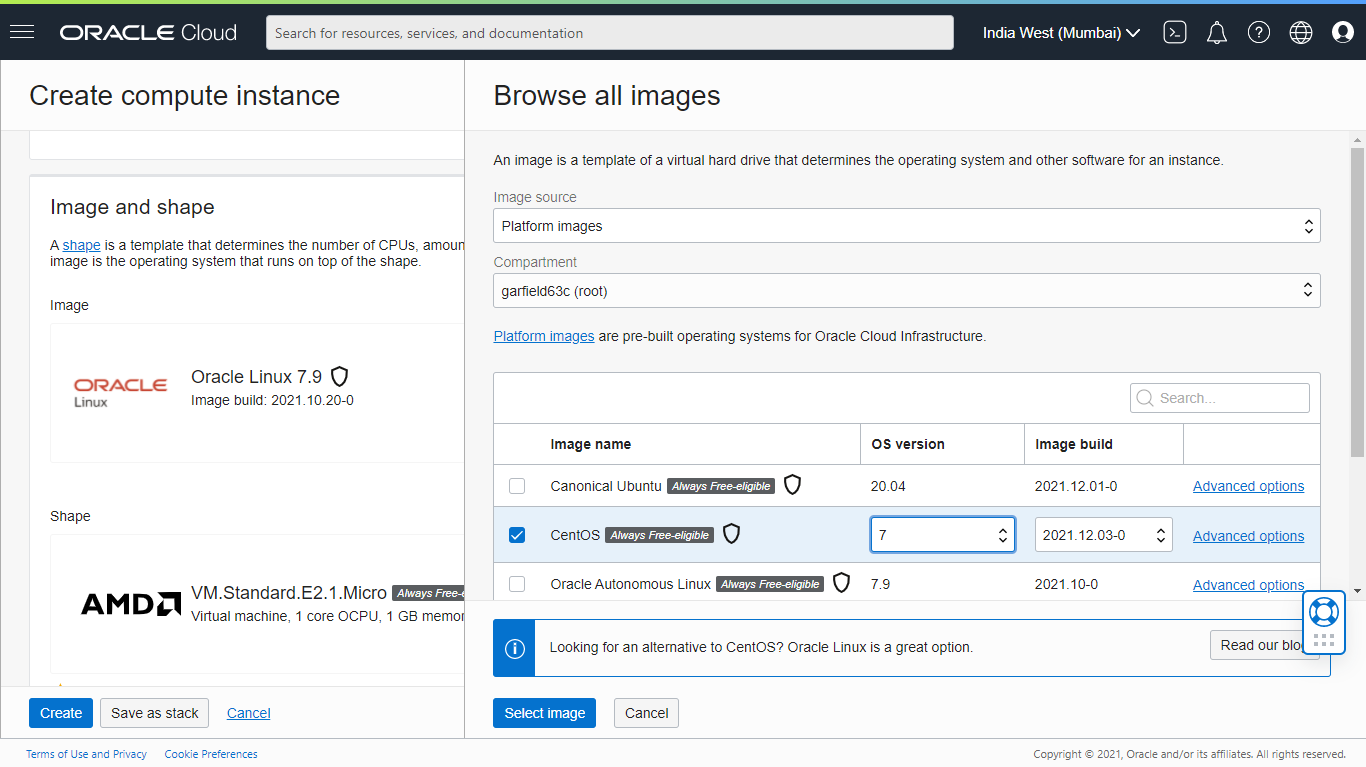Click the Canonical Ubuntu image name
The image size is (1366, 767).
coord(606,486)
